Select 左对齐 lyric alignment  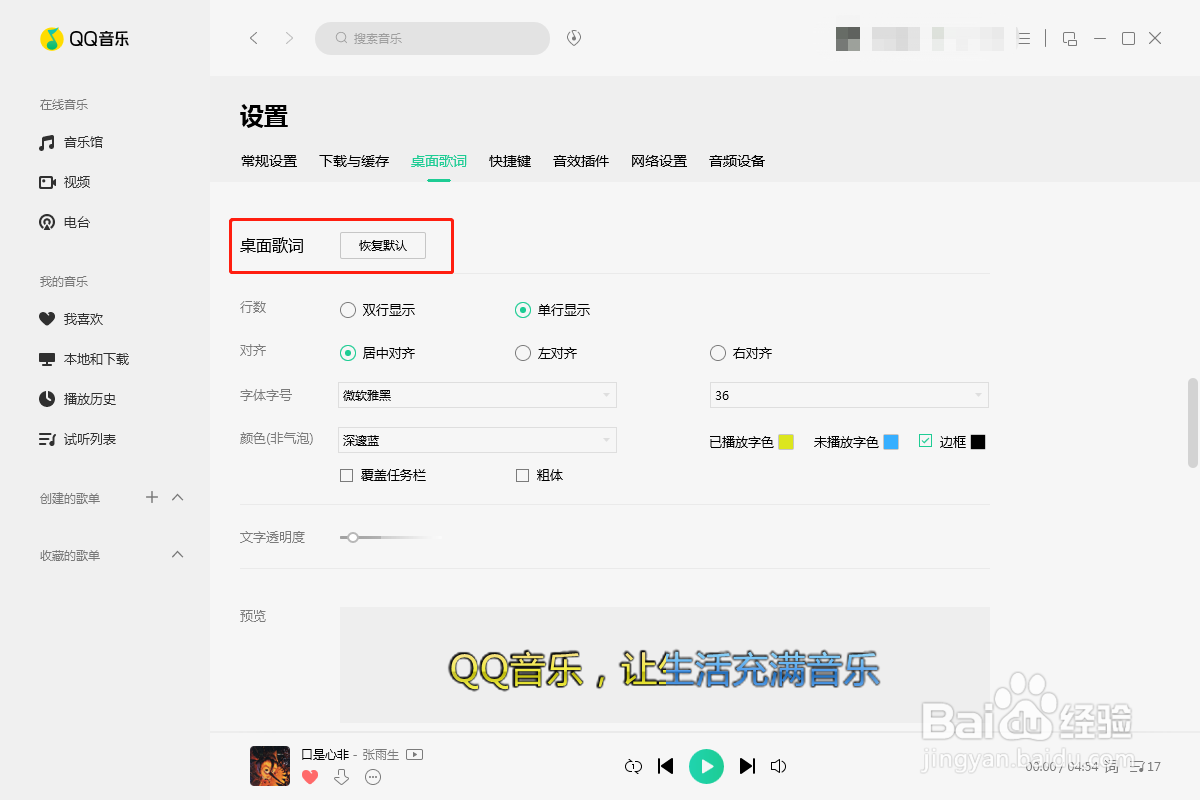(x=522, y=352)
